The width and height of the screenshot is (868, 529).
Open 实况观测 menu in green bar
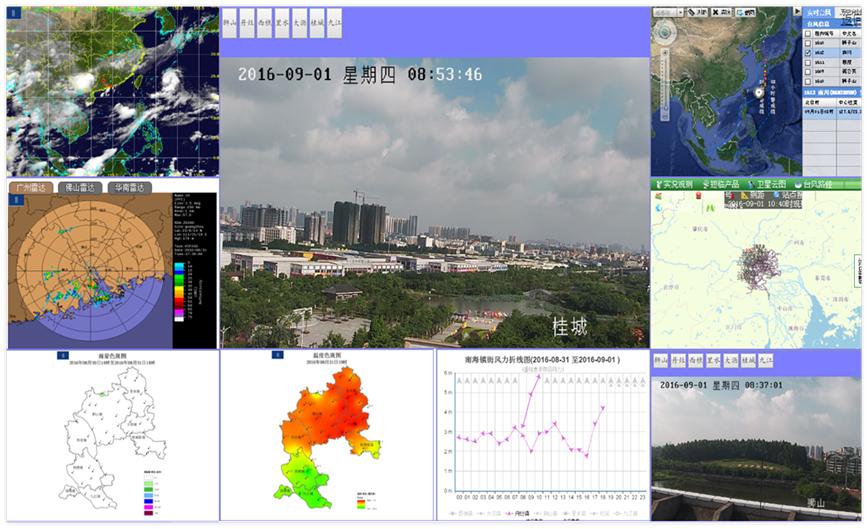(x=674, y=184)
